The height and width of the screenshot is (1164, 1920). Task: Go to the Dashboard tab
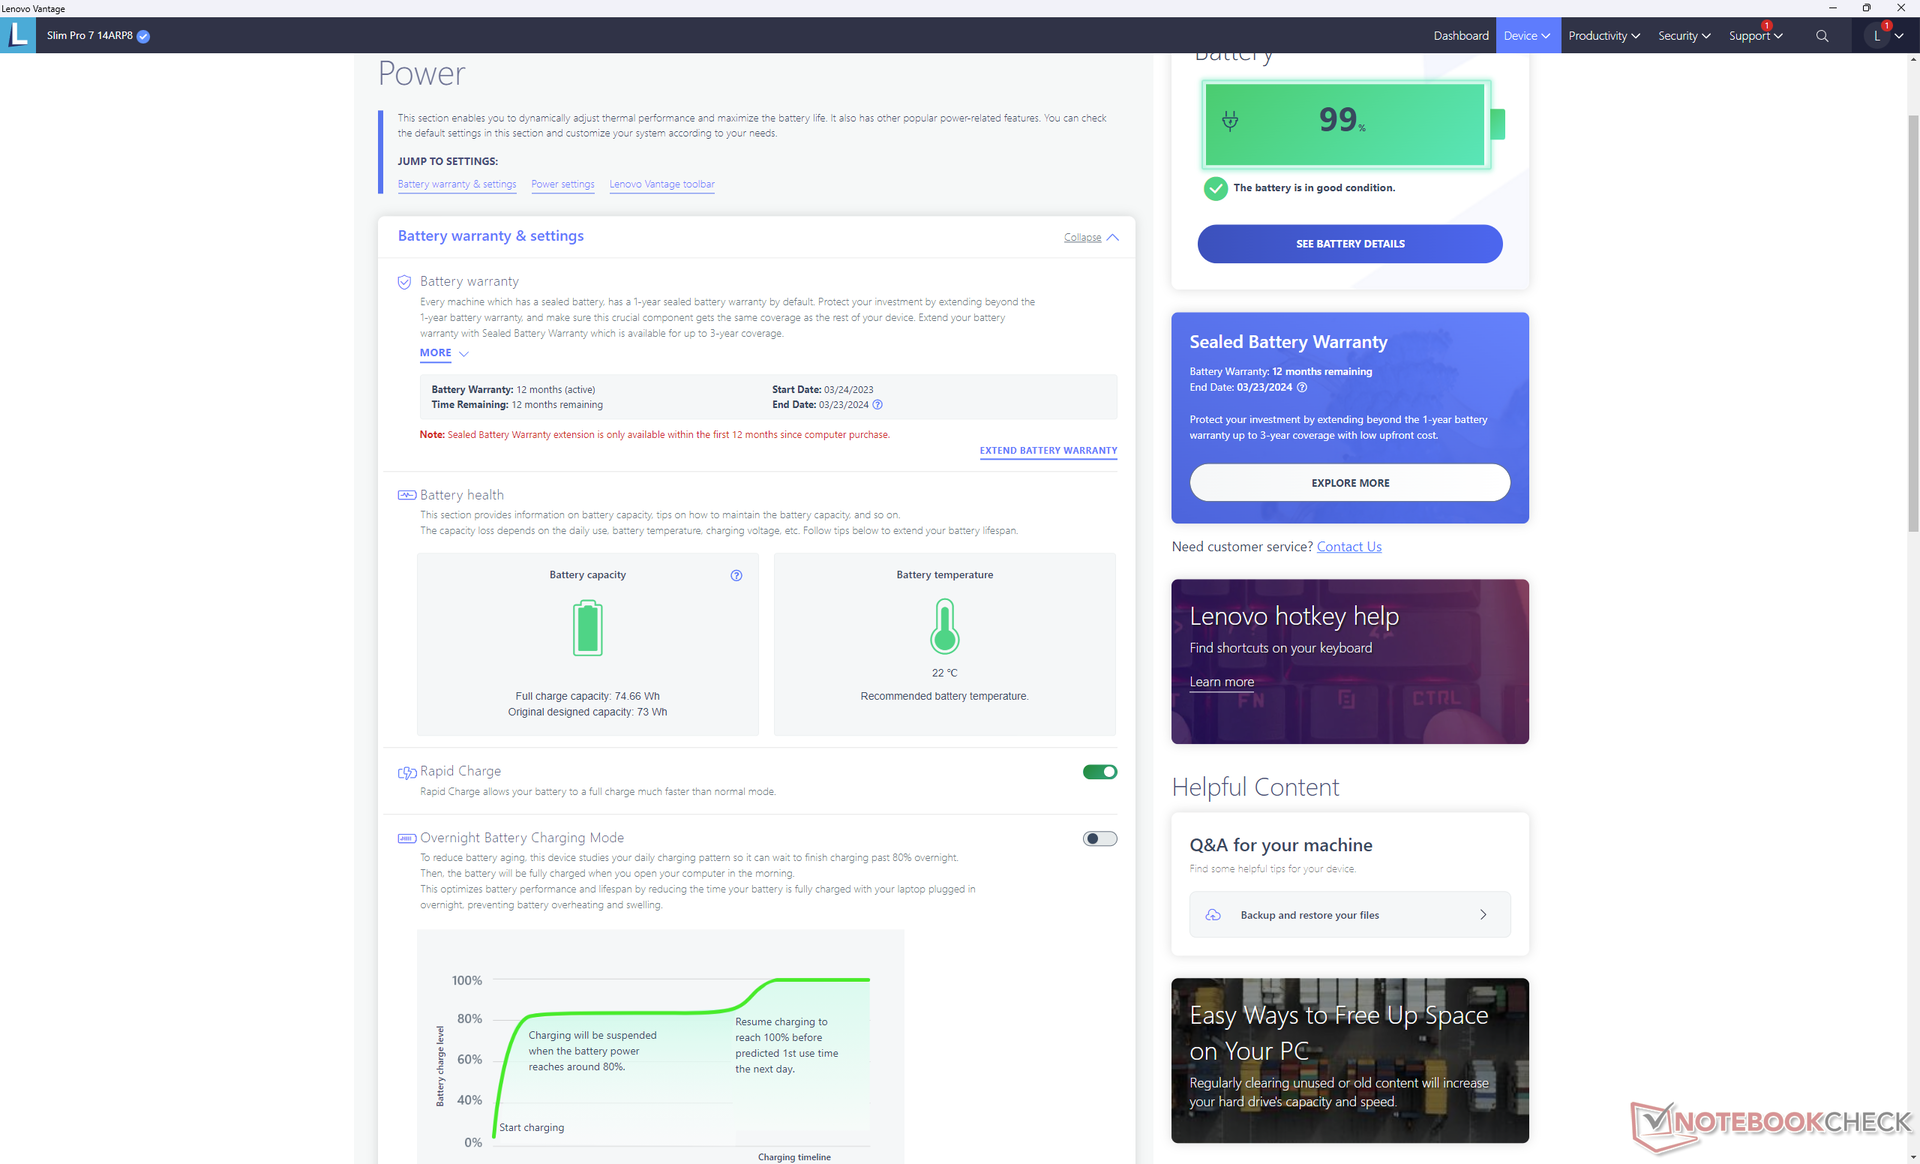point(1460,36)
